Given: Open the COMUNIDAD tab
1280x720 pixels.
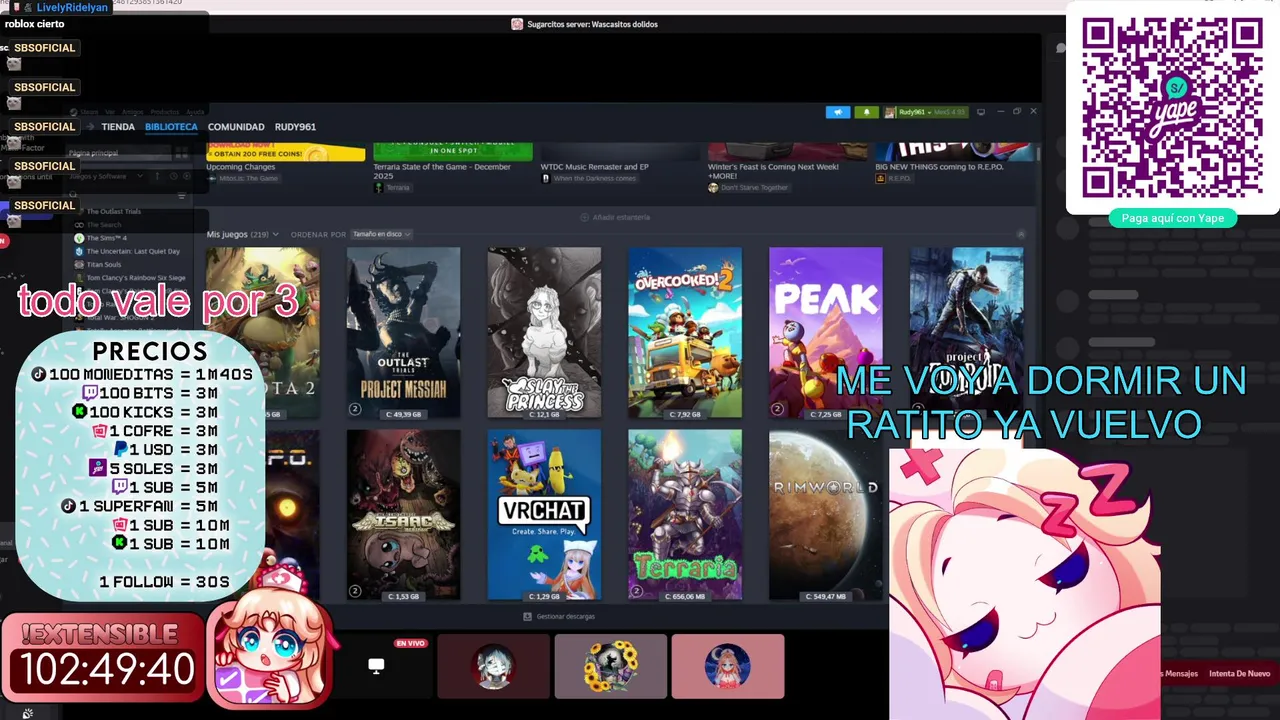Looking at the screenshot, I should (x=236, y=127).
